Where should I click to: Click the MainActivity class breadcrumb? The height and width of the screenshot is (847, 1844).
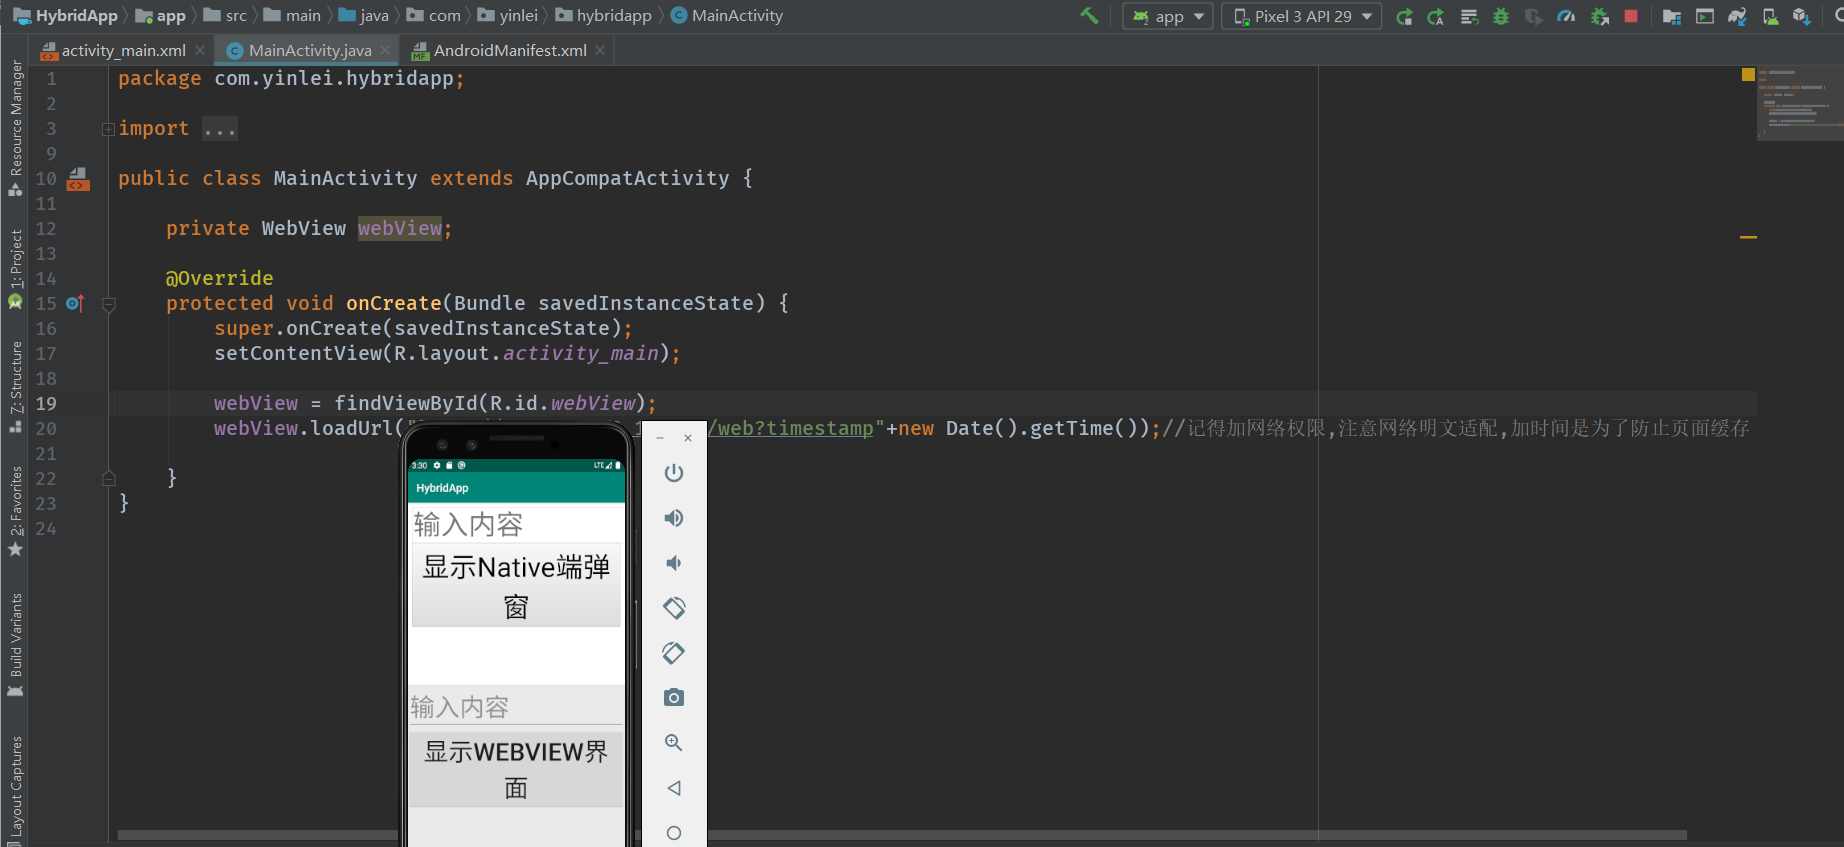coord(727,16)
